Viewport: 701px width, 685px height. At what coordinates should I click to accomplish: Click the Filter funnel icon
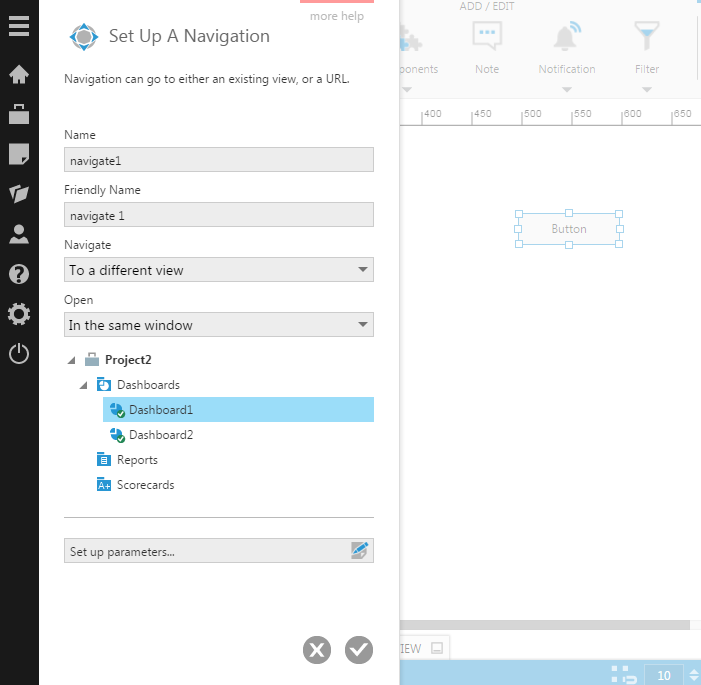pyautogui.click(x=646, y=36)
